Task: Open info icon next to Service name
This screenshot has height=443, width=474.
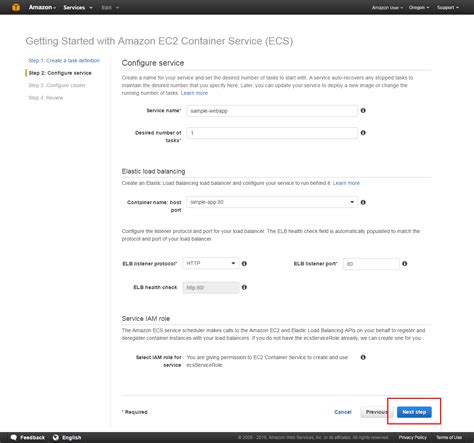Action: coord(363,110)
